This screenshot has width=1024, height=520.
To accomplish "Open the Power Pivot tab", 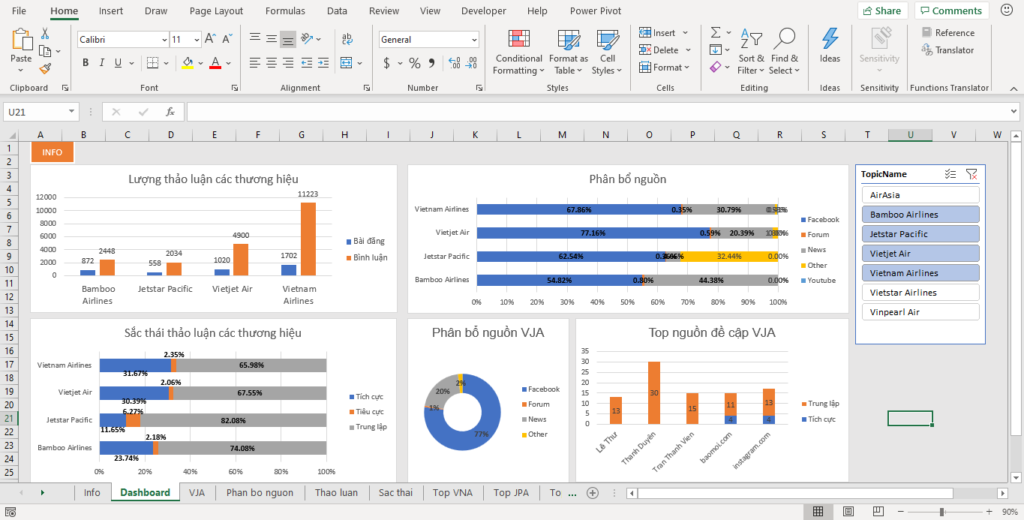I will pyautogui.click(x=596, y=11).
